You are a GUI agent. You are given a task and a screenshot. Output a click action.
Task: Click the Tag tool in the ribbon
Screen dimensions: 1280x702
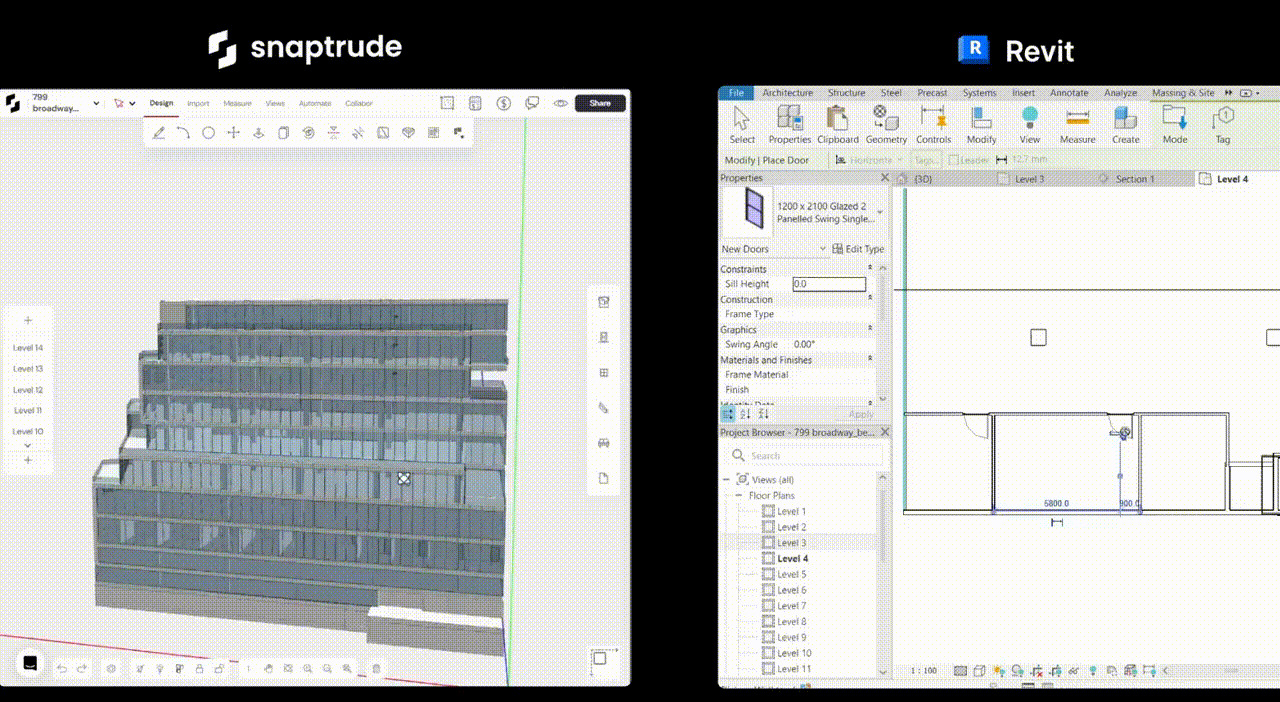[1222, 124]
